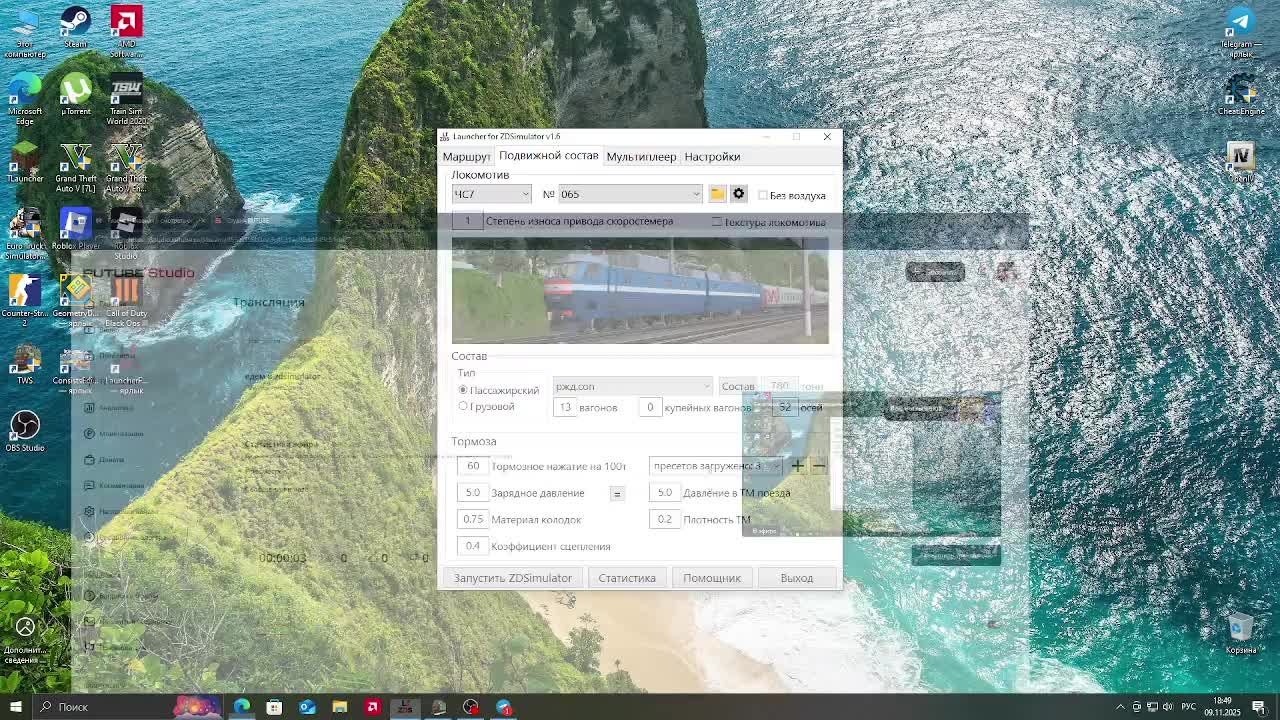1280x720 pixels.
Task: Open locomotive settings gear icon
Action: coord(738,194)
